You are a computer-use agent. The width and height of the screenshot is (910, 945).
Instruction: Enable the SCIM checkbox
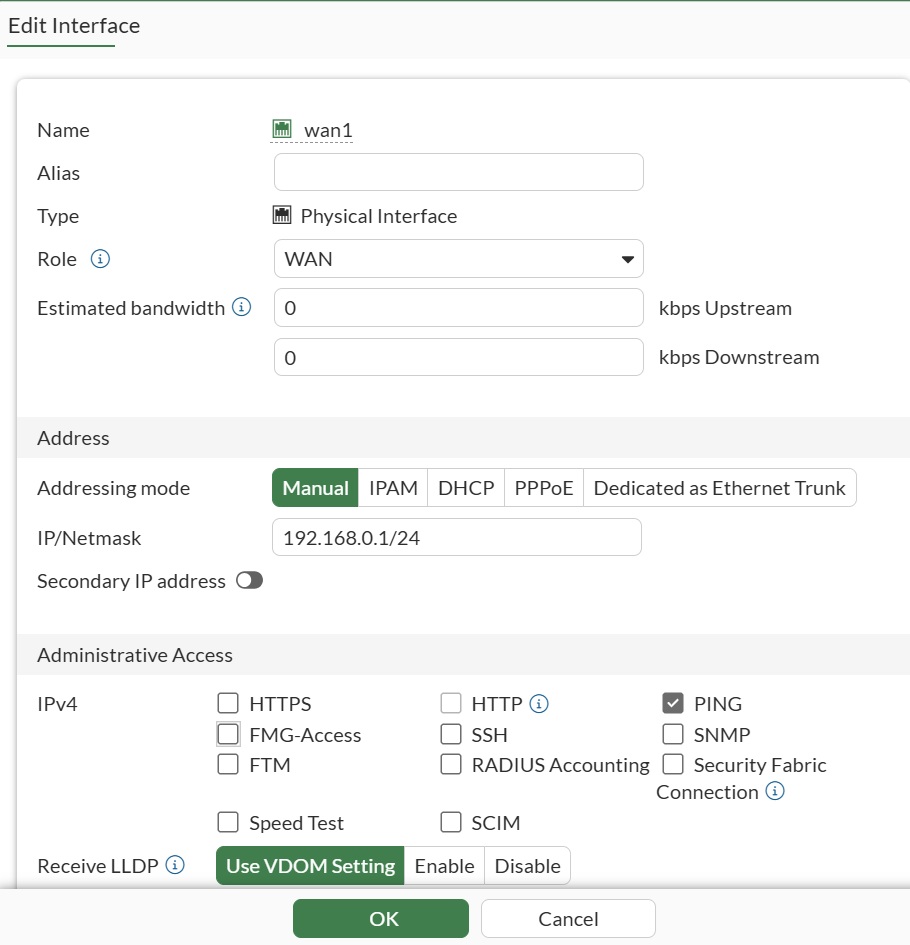click(451, 822)
